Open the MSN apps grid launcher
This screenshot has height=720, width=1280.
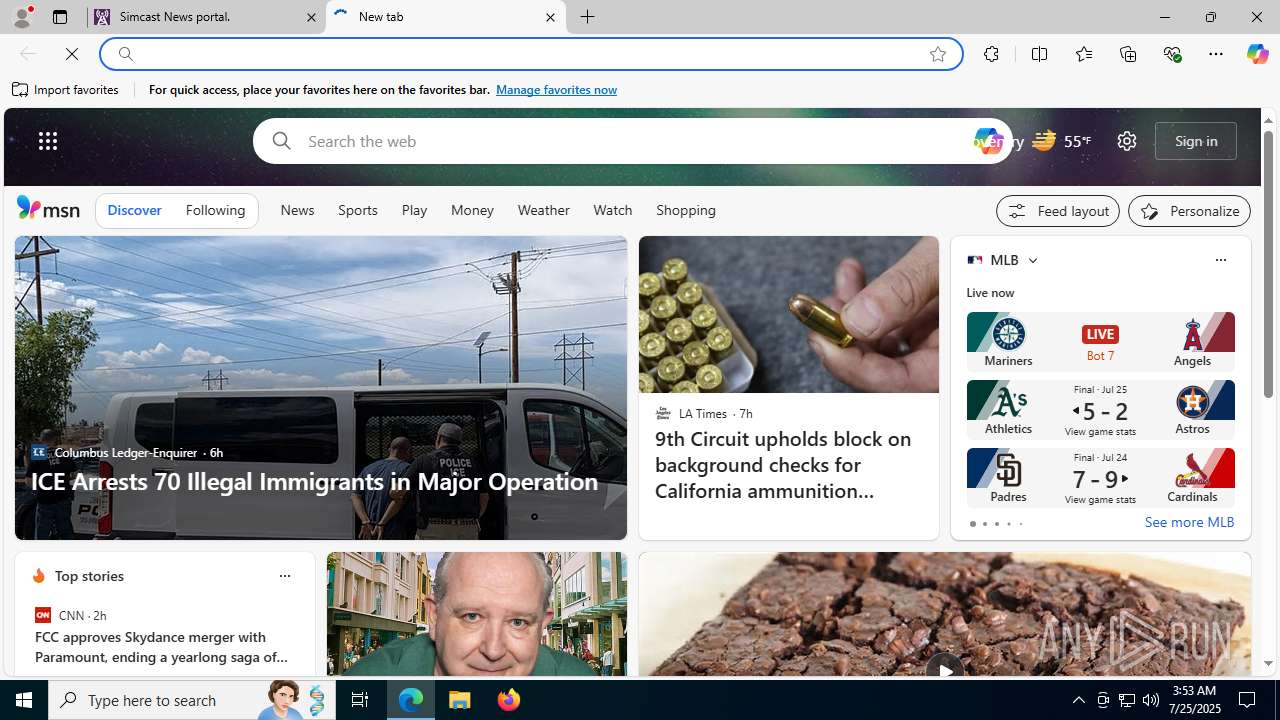click(x=47, y=141)
